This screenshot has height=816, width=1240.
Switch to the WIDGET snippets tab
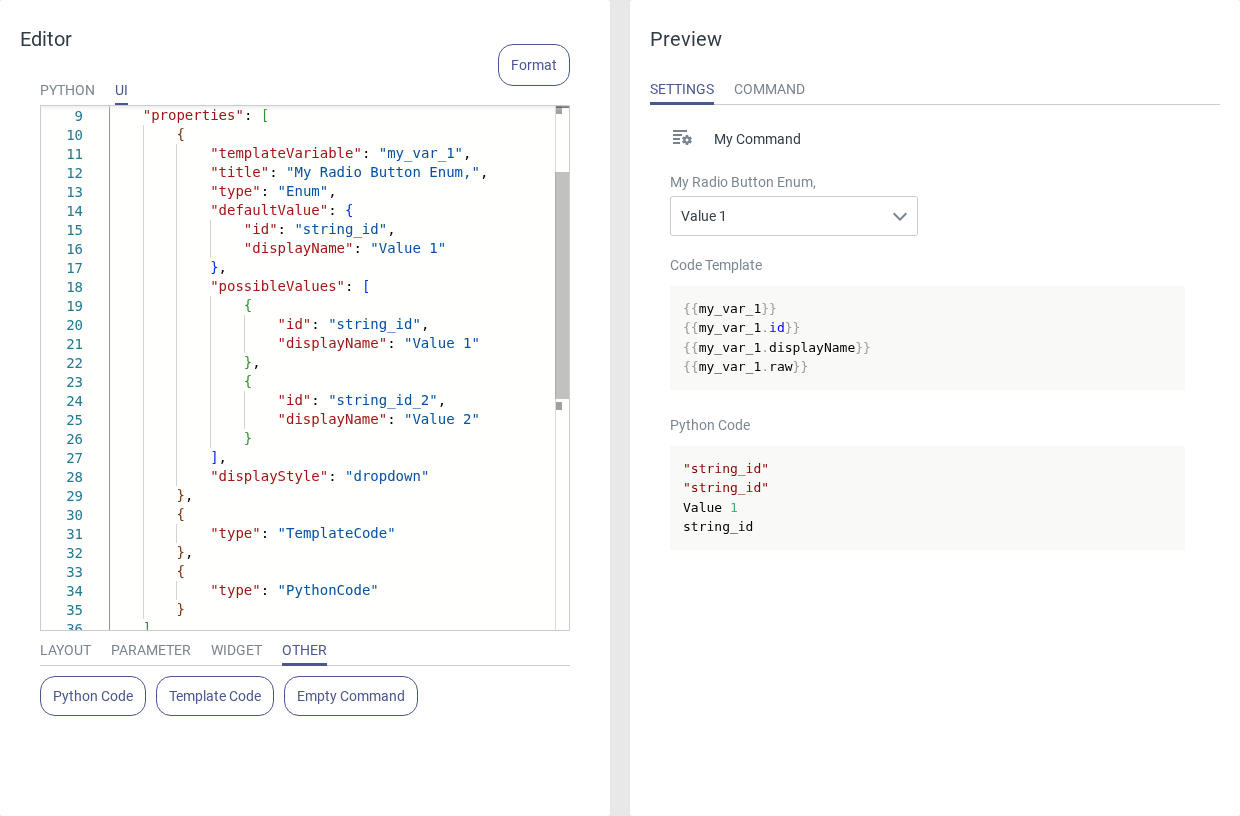236,650
